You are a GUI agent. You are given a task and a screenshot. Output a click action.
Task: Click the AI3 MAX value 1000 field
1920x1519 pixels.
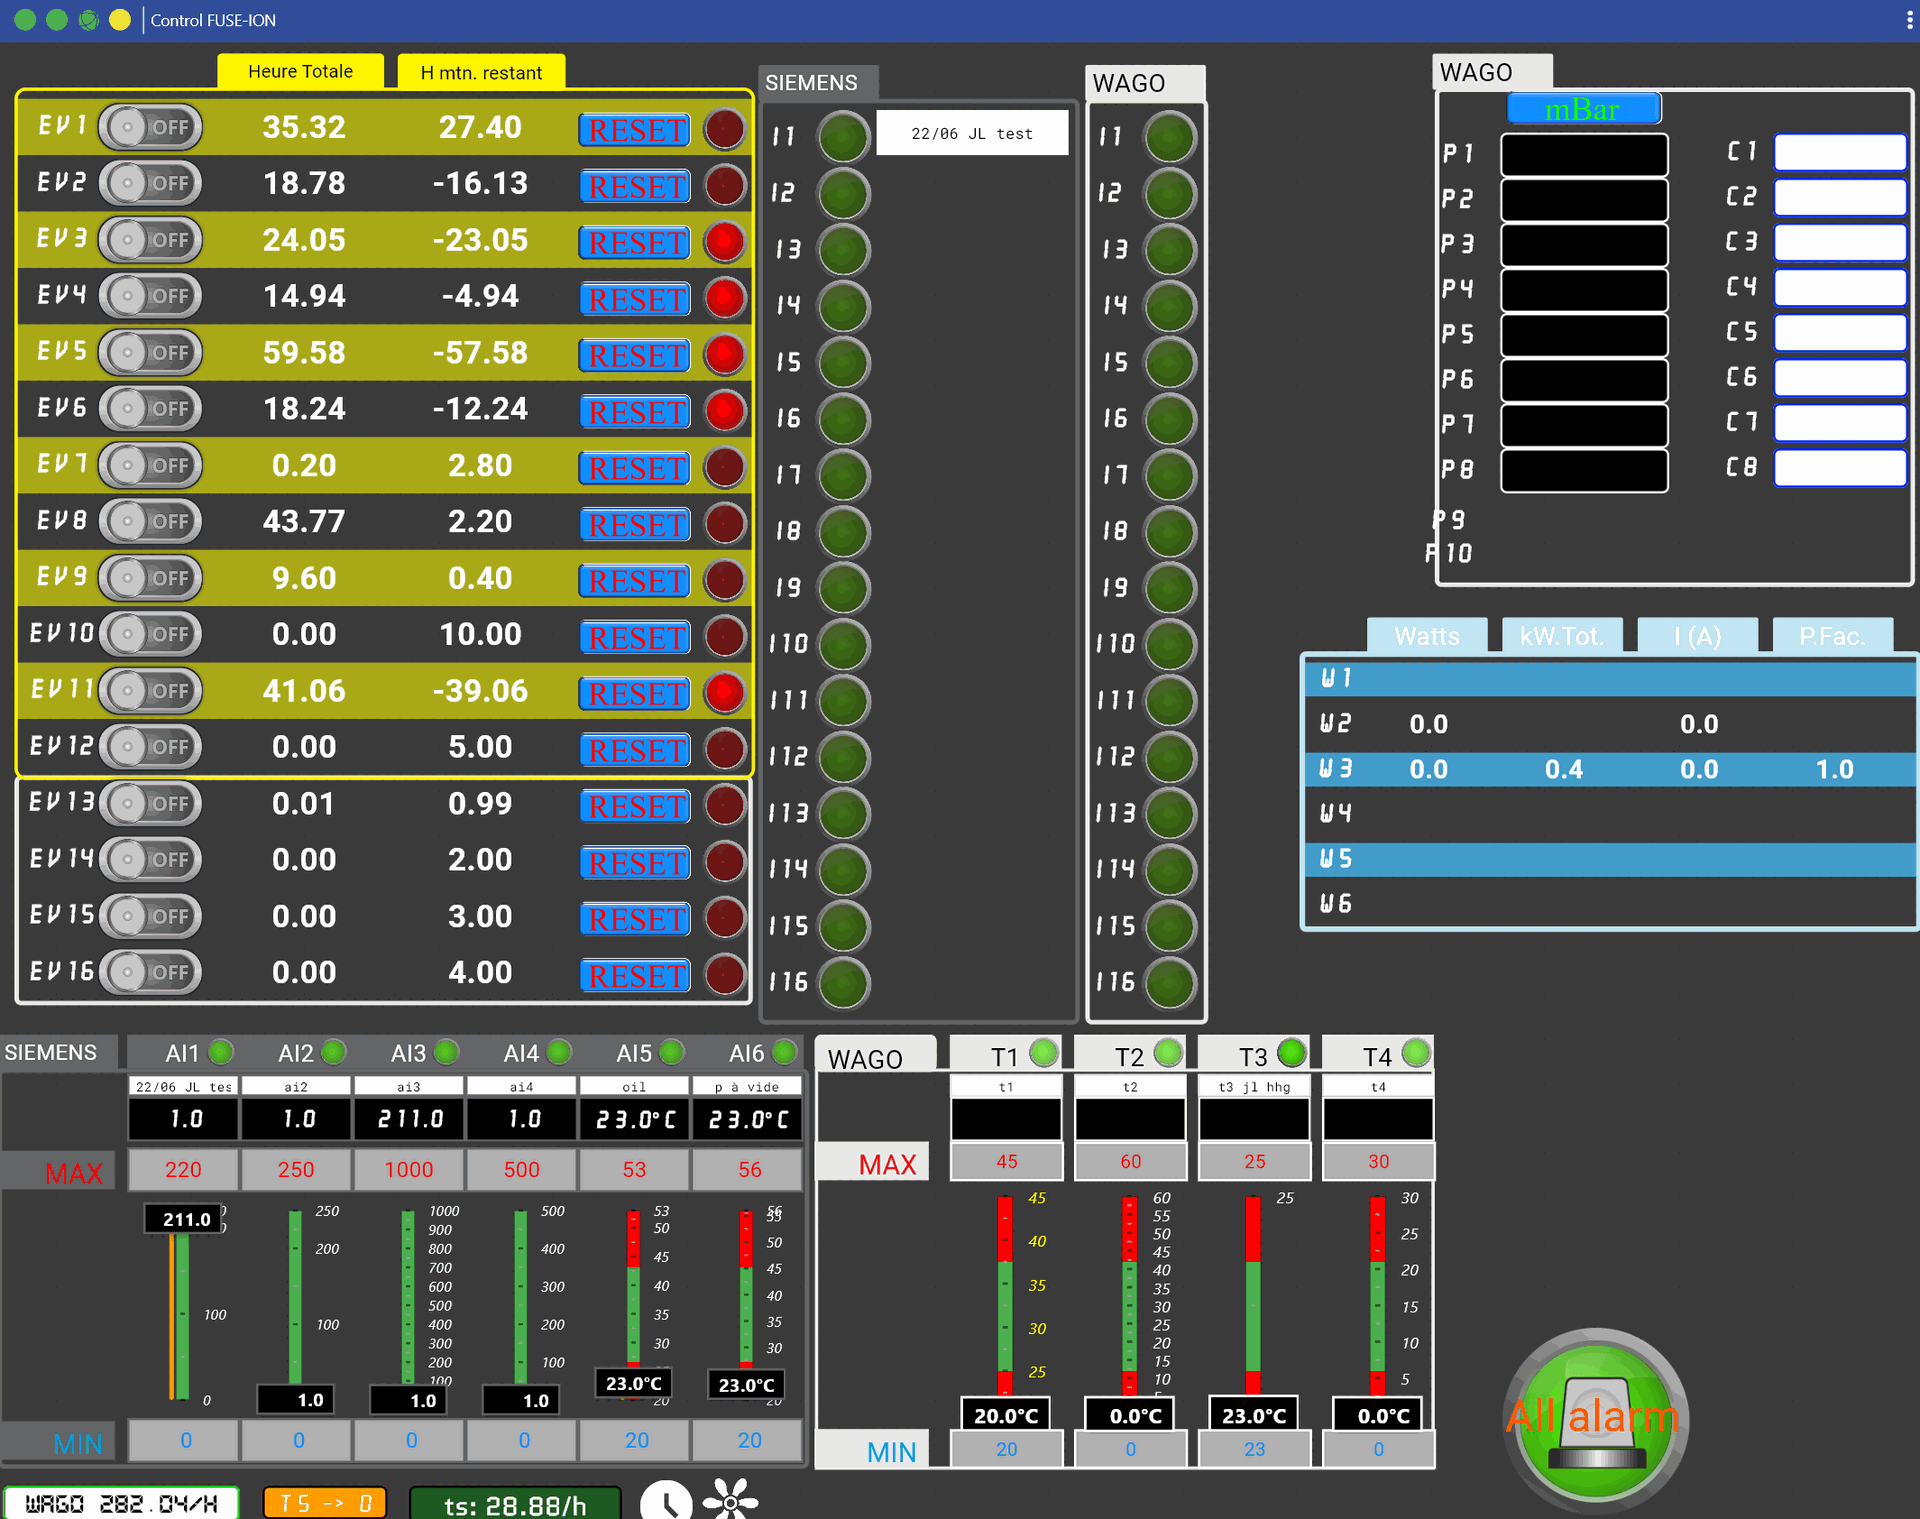coord(408,1169)
